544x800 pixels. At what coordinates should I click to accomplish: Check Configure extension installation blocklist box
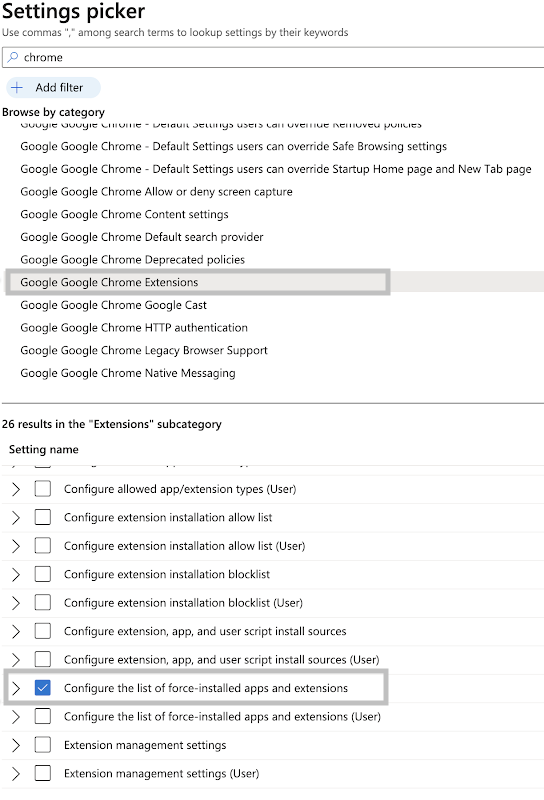43,574
